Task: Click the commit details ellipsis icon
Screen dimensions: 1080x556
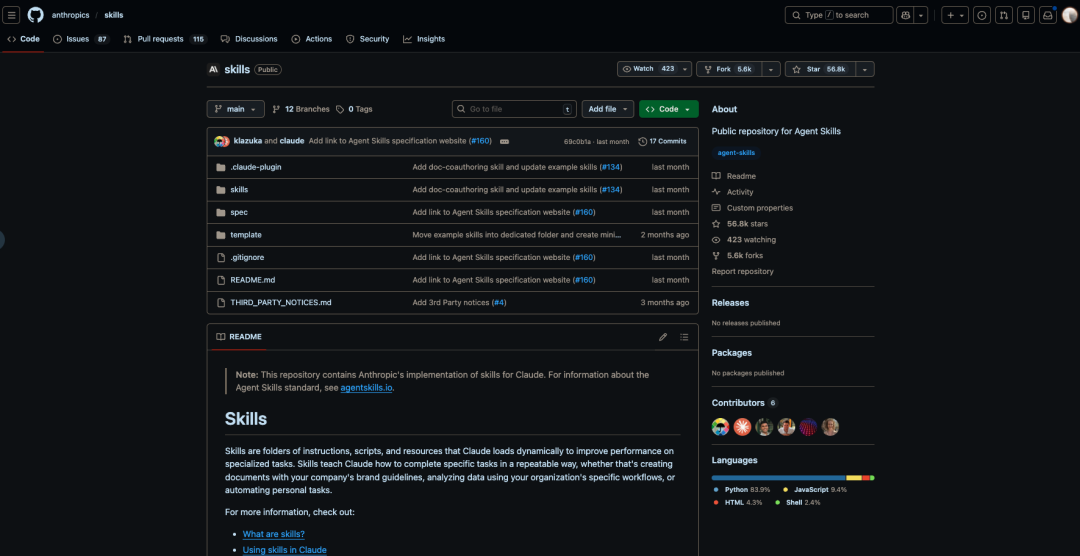Action: [504, 141]
